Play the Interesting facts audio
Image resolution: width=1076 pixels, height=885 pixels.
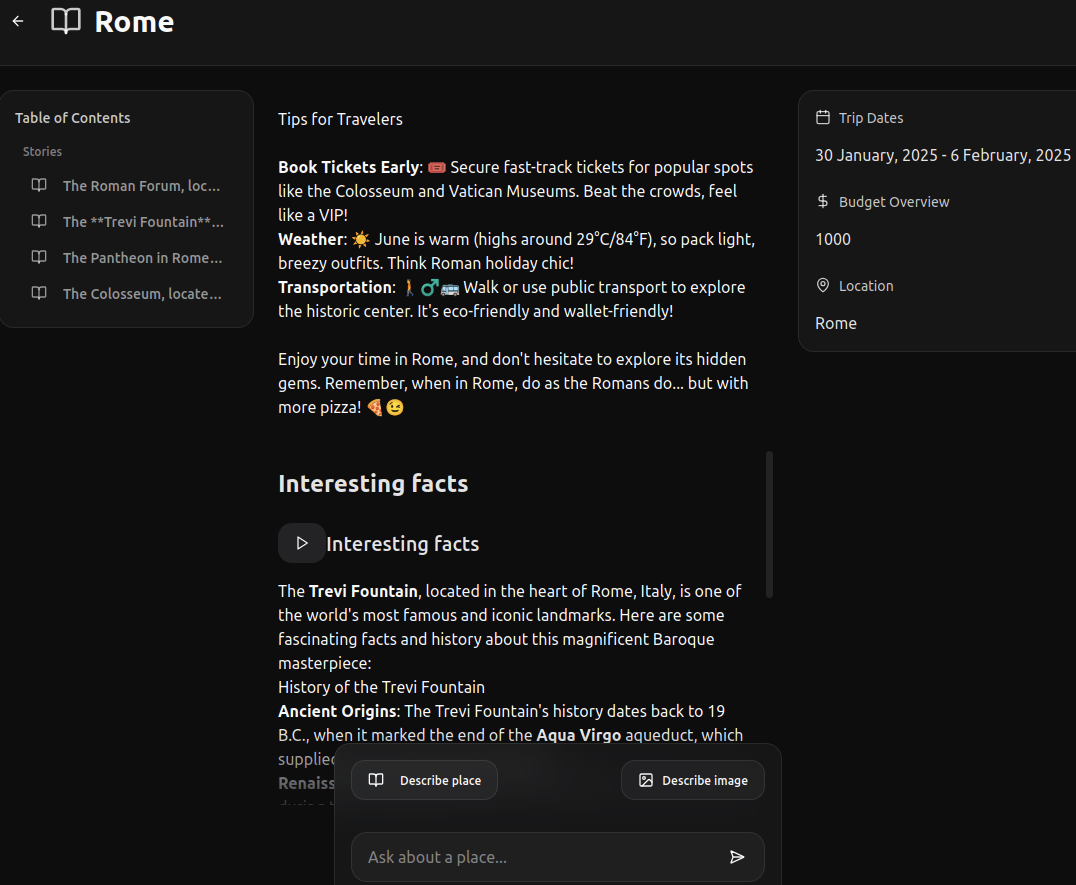click(x=301, y=543)
